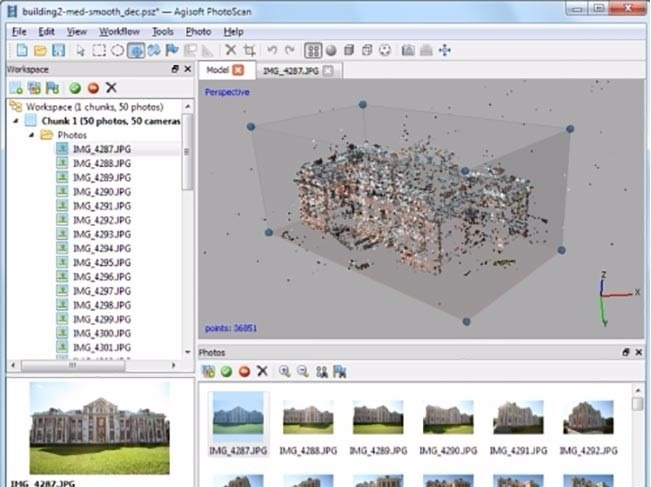The image size is (651, 487).
Task: Choose the Rectangle selection tool
Action: click(99, 51)
